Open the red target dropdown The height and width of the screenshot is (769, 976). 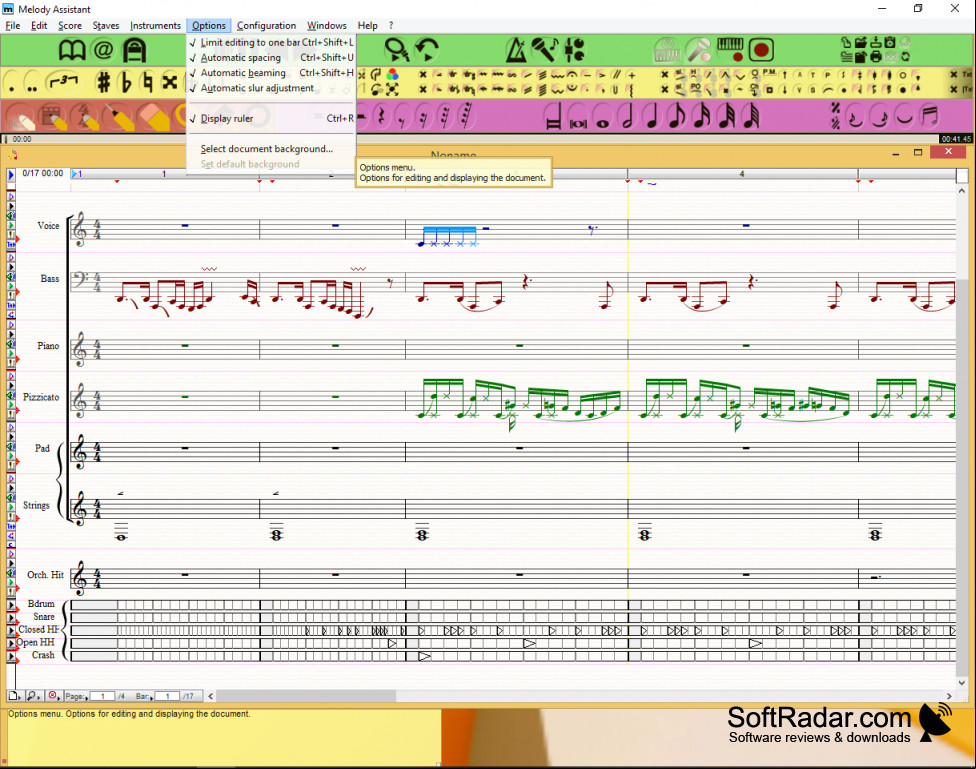point(54,696)
